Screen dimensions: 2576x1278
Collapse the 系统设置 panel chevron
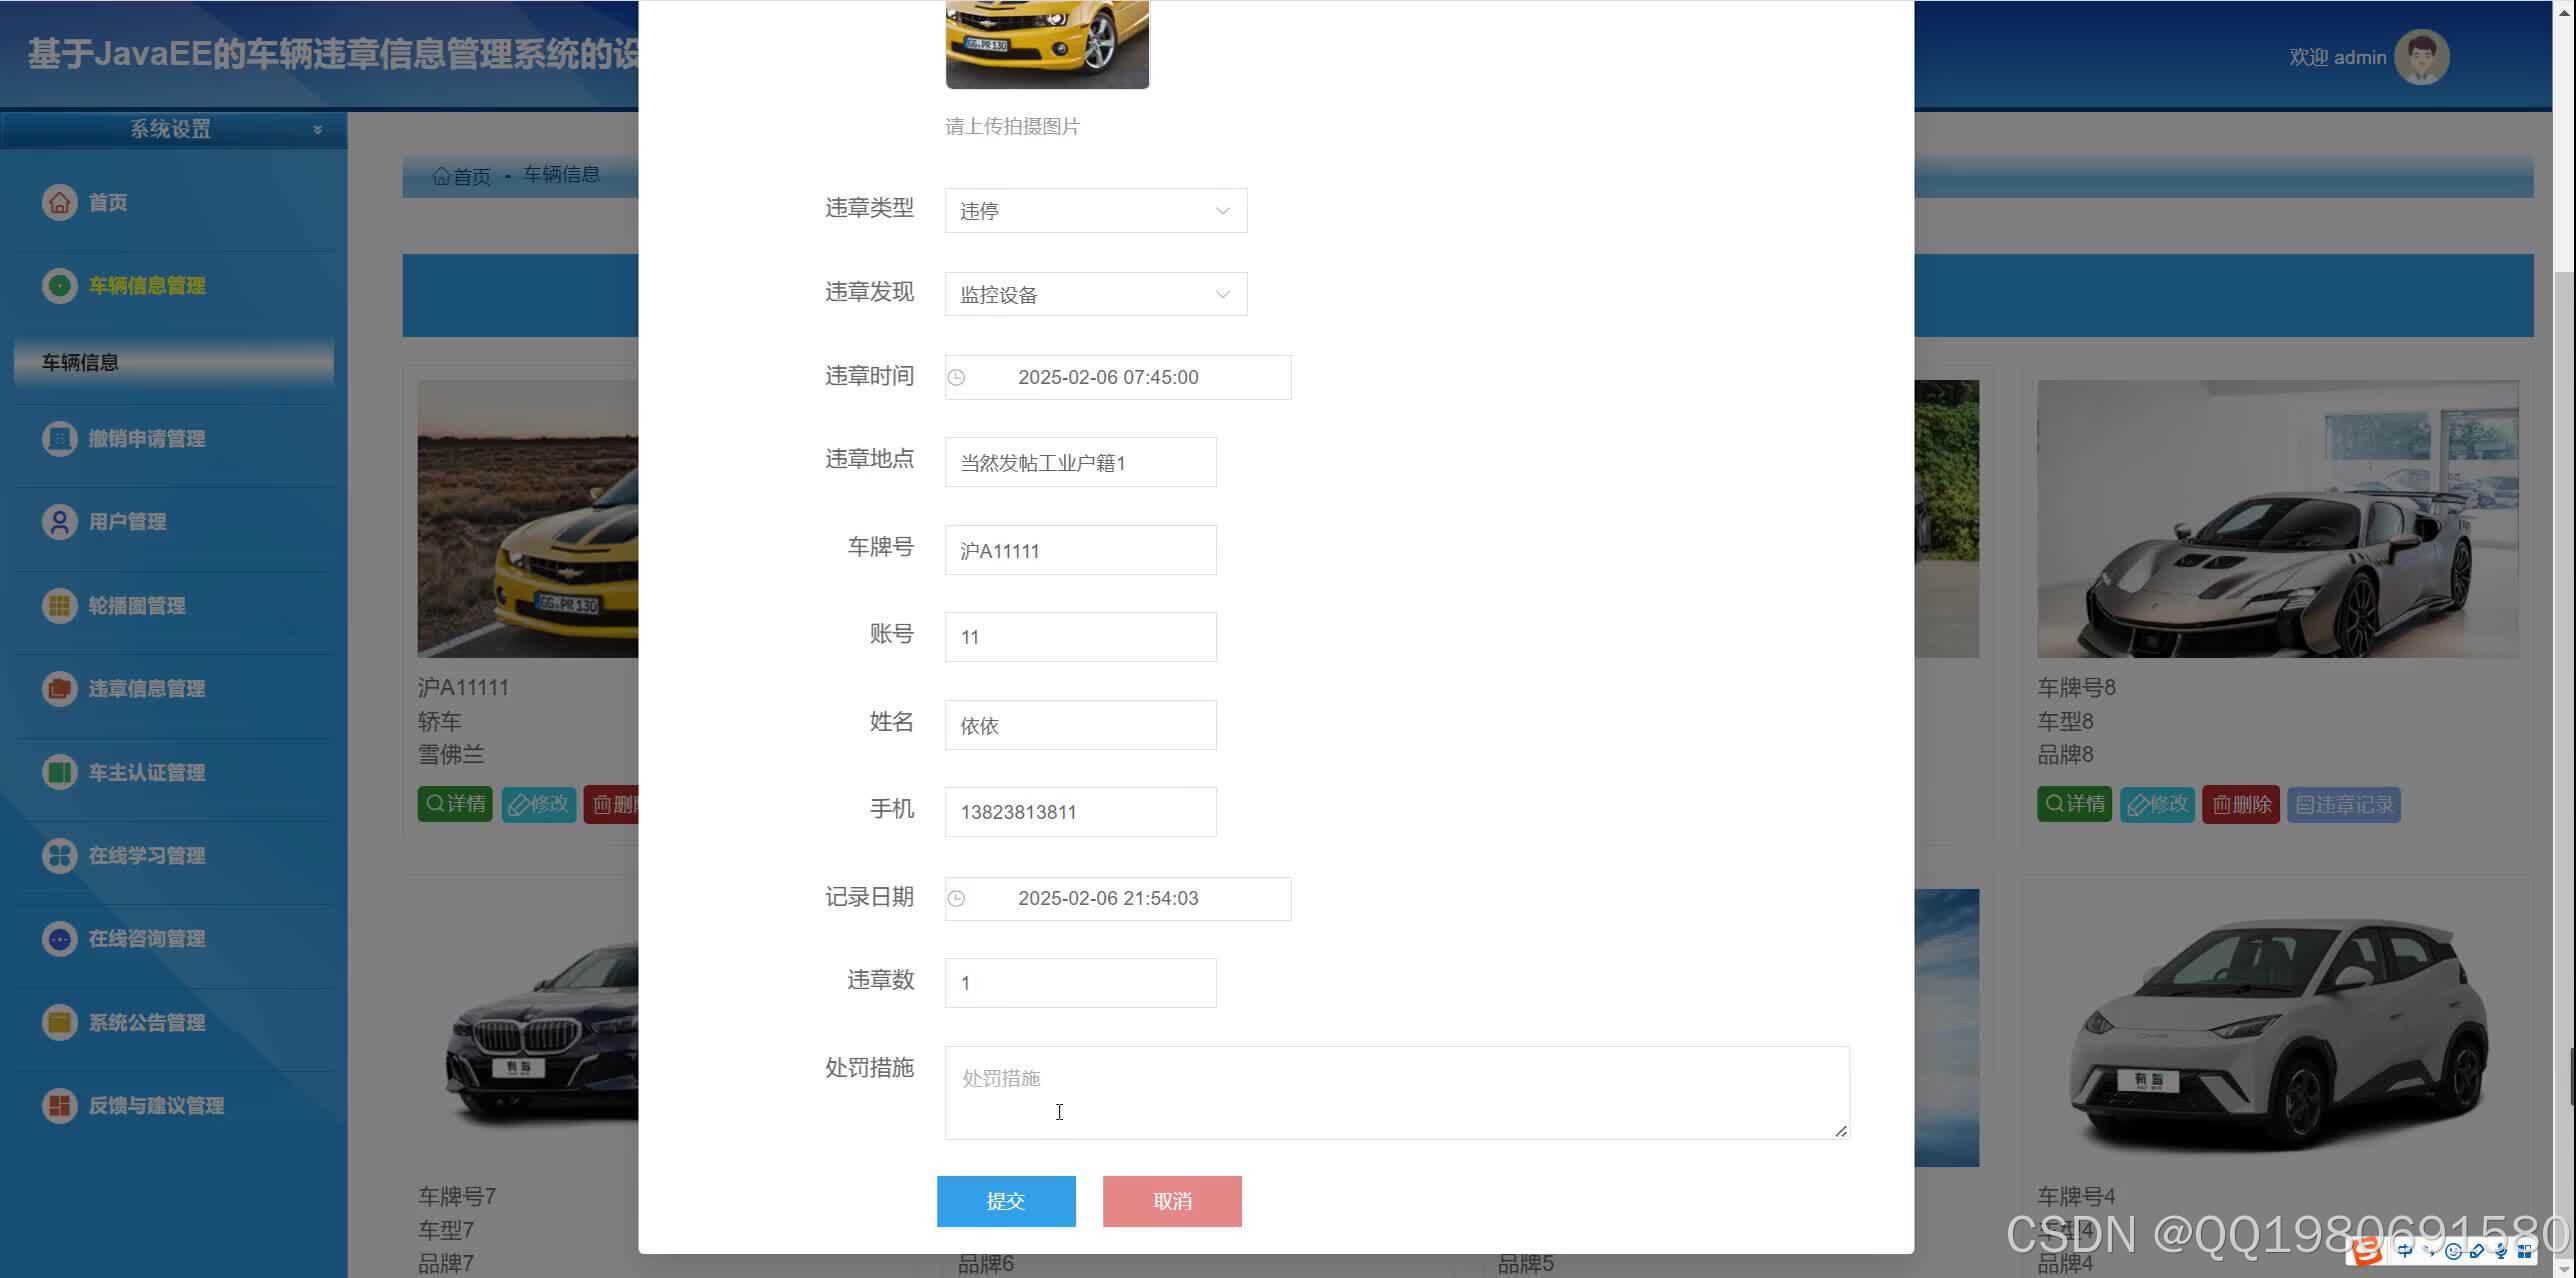coord(318,130)
